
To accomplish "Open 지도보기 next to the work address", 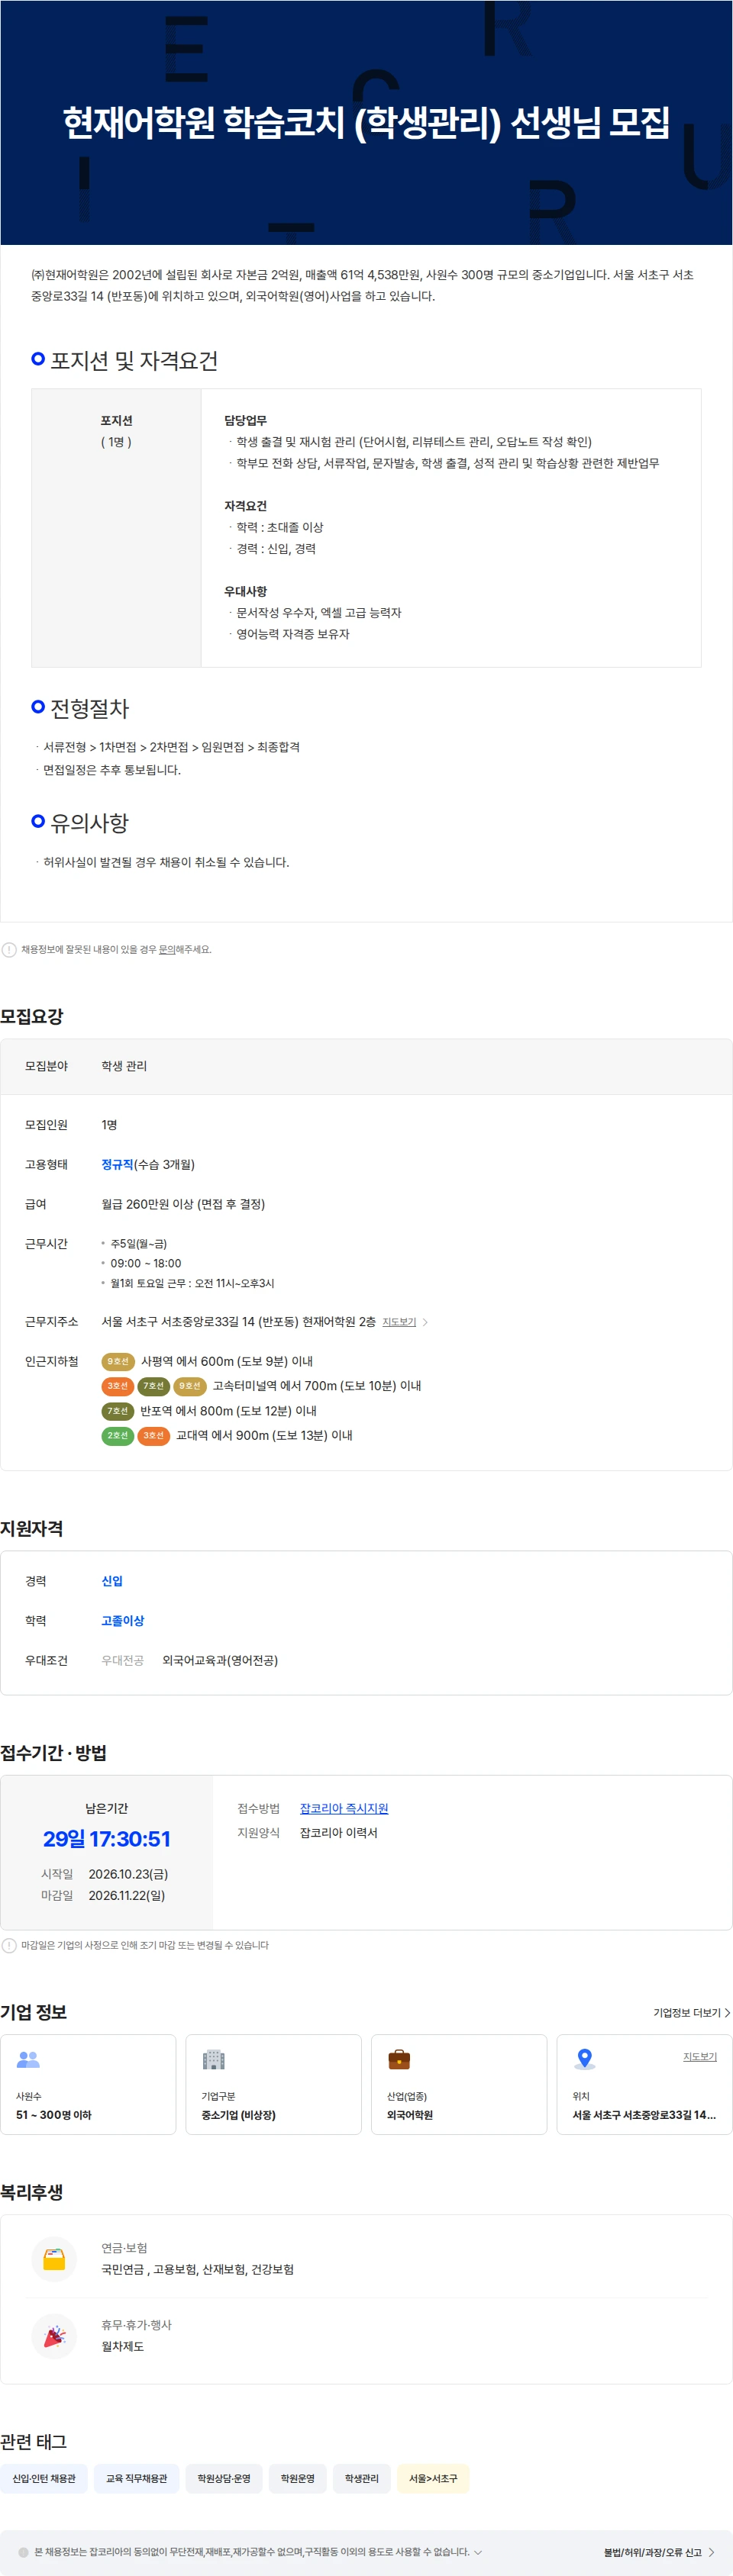I will (x=399, y=1322).
